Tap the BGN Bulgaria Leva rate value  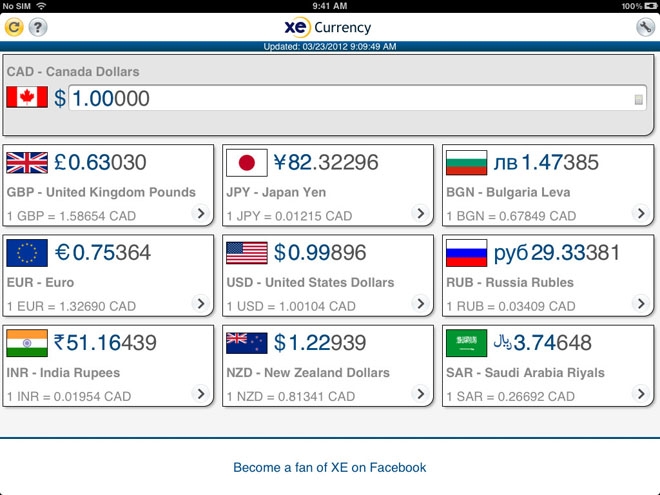[545, 162]
